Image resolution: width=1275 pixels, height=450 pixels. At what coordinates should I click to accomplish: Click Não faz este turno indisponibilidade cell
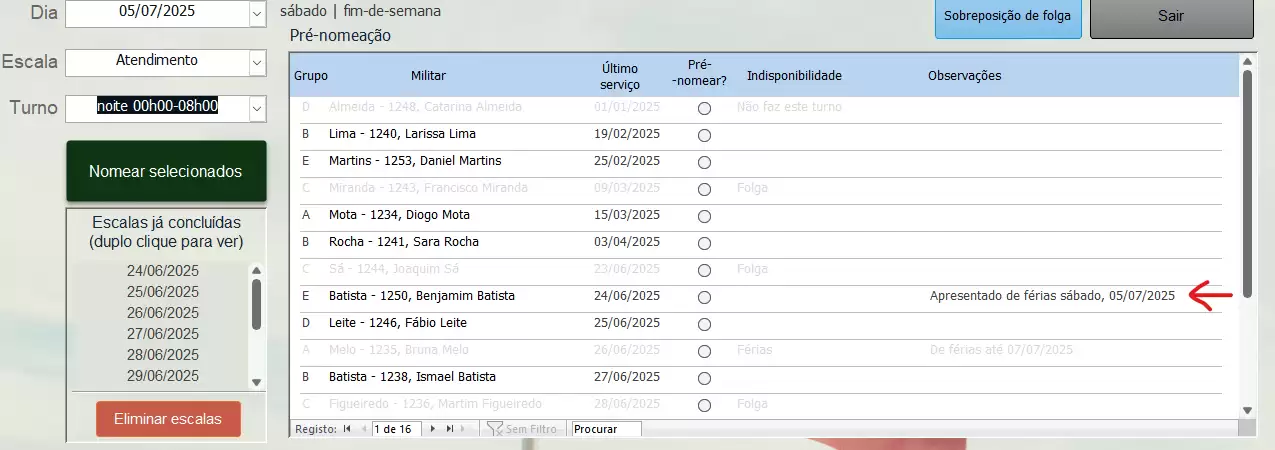point(789,107)
